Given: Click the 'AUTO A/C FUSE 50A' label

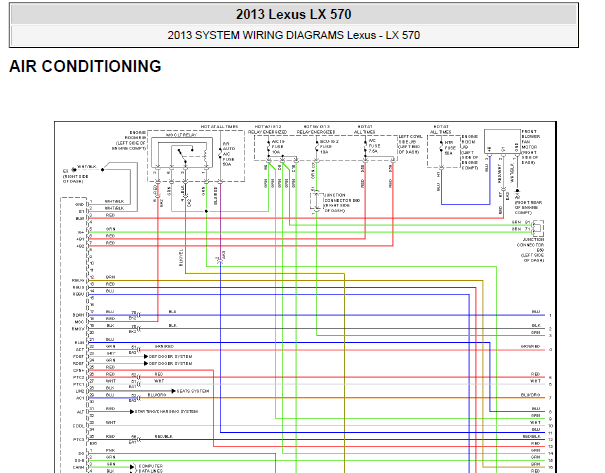Looking at the screenshot, I should (229, 154).
